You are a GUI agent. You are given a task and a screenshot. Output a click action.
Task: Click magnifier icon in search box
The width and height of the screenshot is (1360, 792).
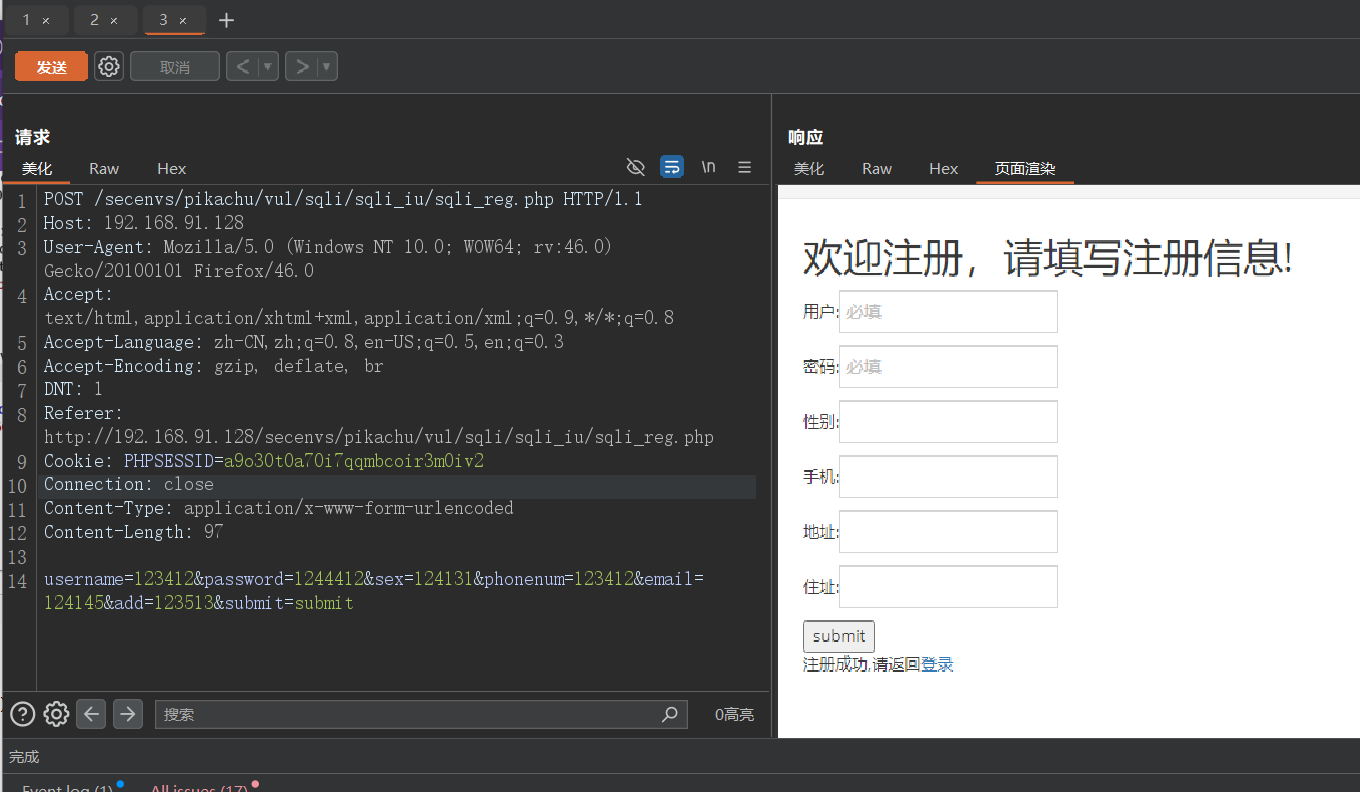tap(670, 714)
